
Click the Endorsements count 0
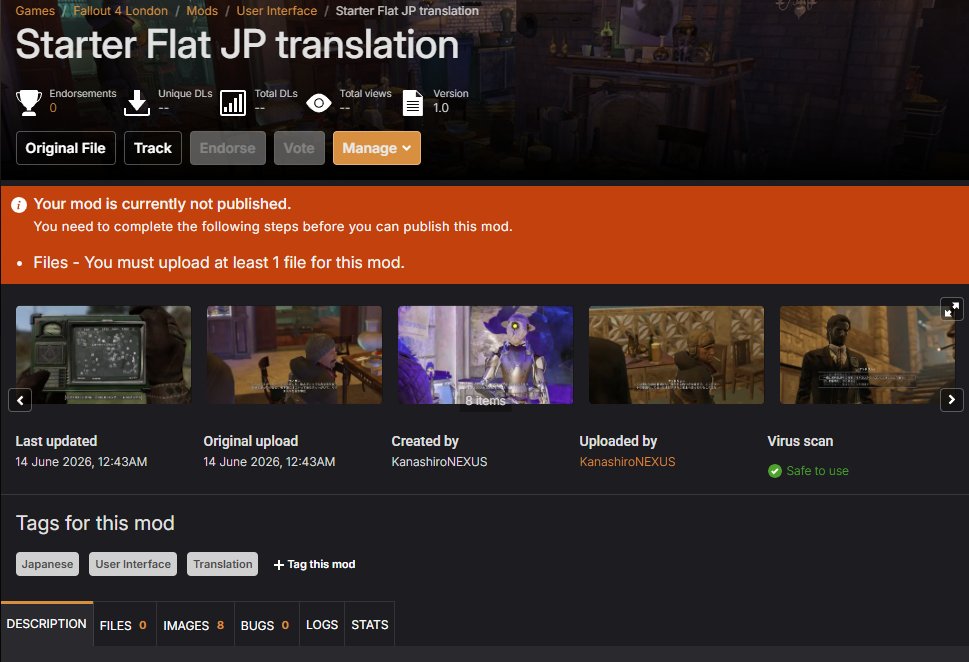coord(53,108)
